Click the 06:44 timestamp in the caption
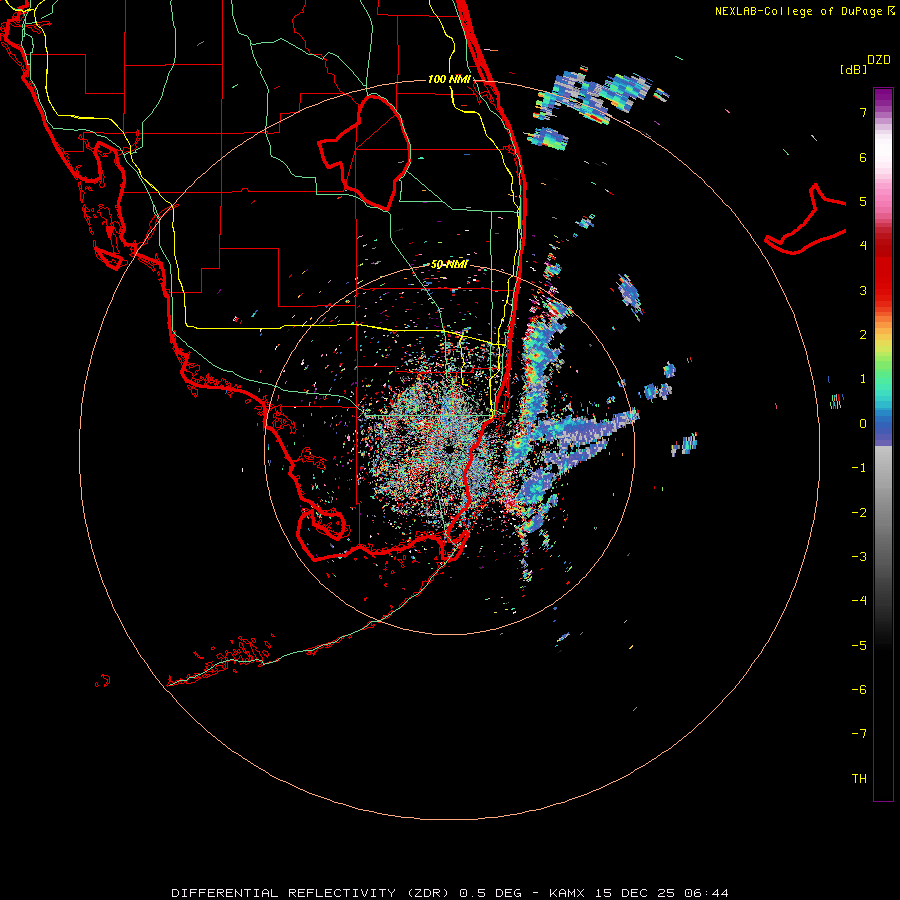Screen dimensions: 900x900 (706, 893)
